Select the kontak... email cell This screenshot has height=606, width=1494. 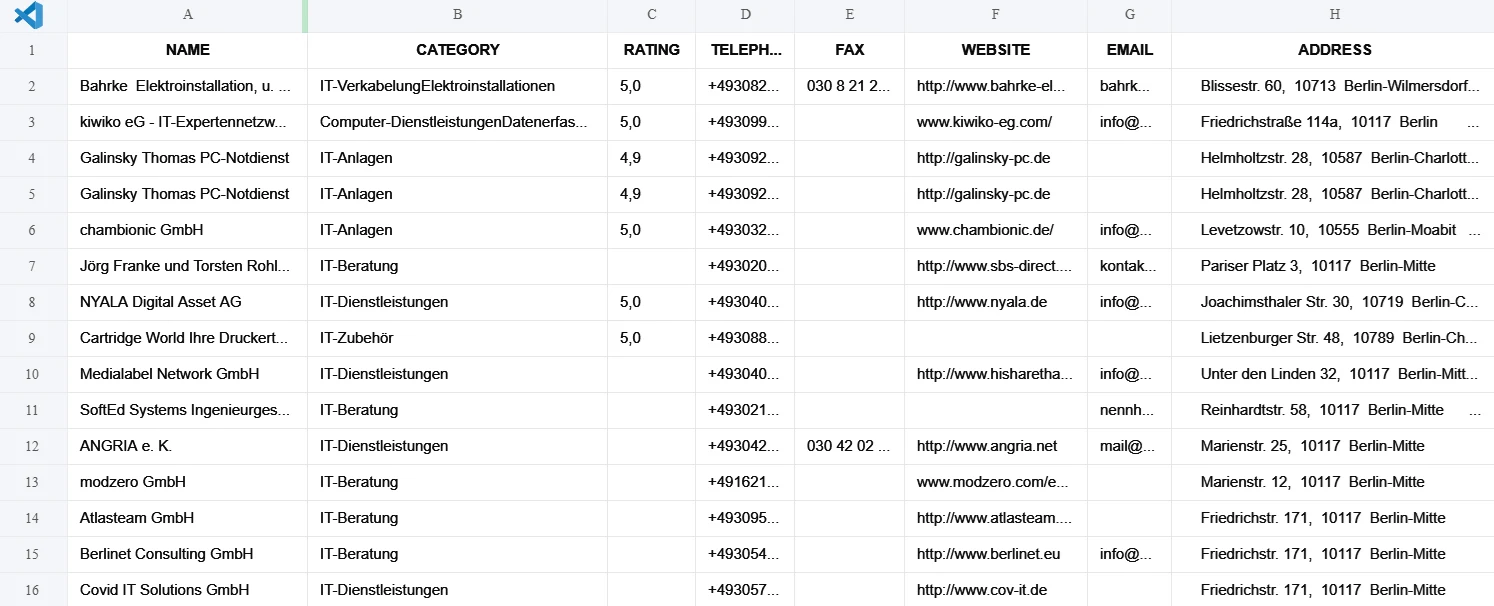1130,266
